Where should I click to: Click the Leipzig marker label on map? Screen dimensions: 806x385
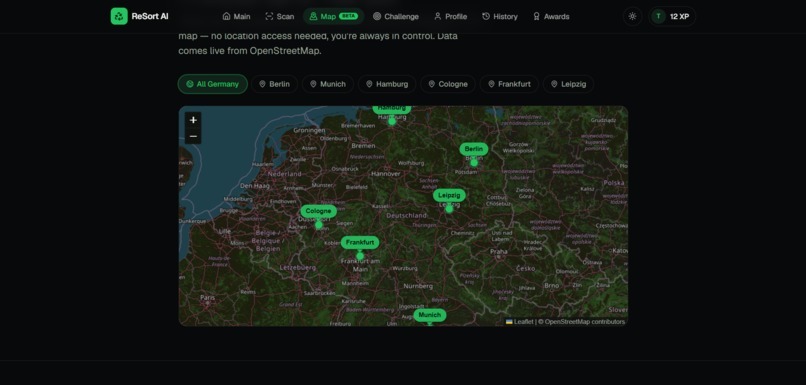449,195
